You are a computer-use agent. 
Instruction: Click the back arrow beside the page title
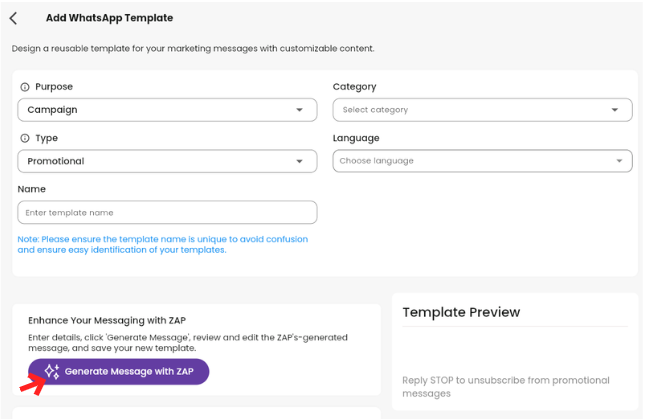13,18
